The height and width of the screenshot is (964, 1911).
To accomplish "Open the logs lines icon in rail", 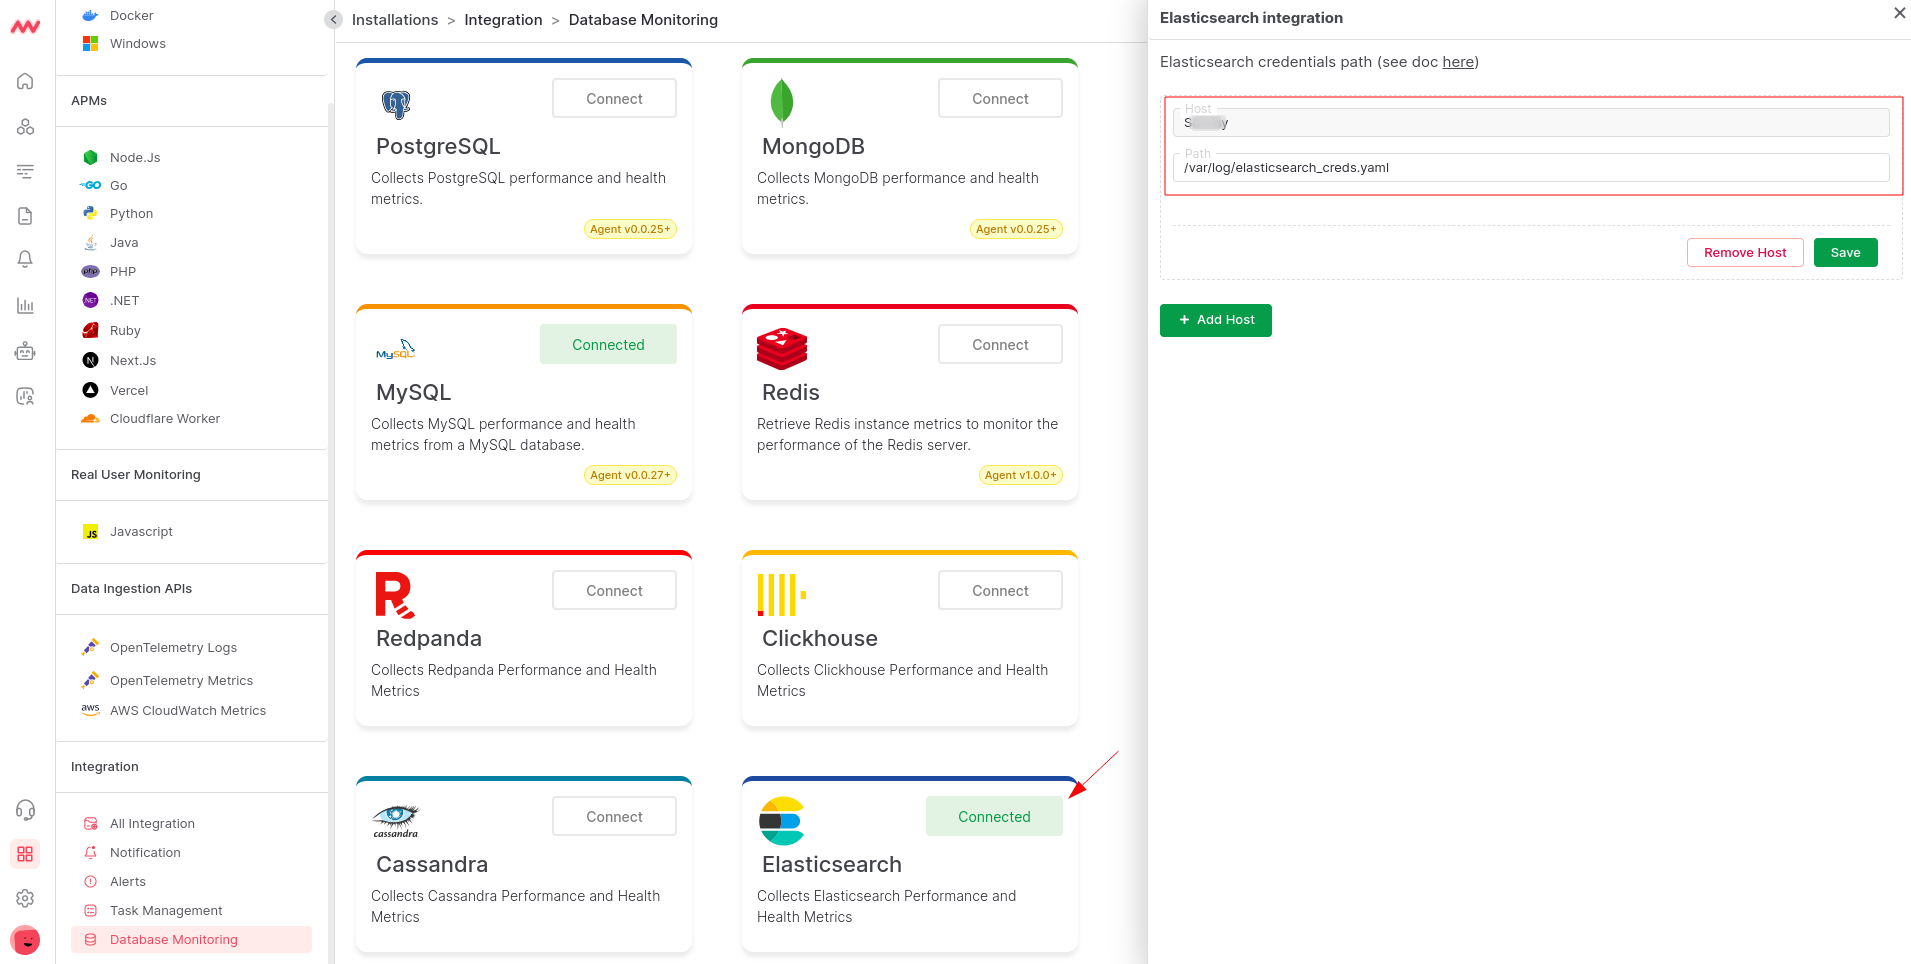I will point(25,172).
